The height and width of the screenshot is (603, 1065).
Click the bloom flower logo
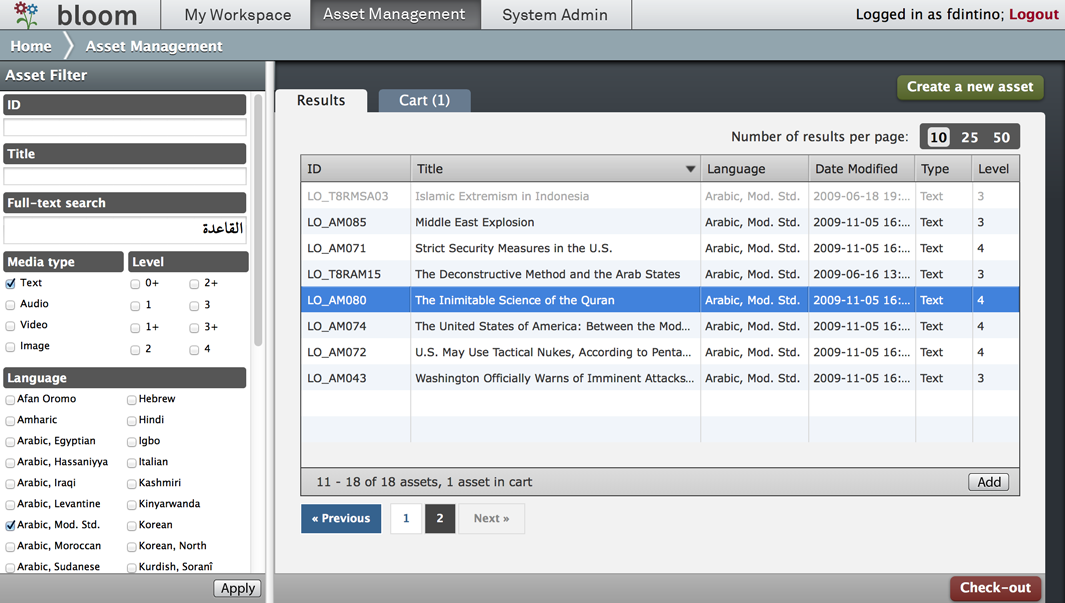point(27,14)
